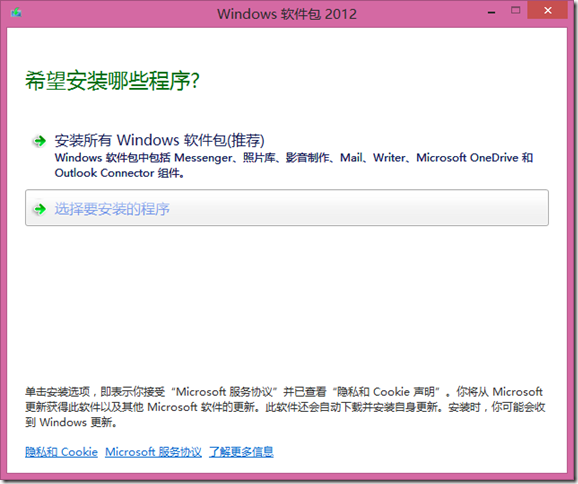This screenshot has height=484, width=578.
Task: Click the 到 Windows 更新 line of notice
Action: click(x=72, y=422)
